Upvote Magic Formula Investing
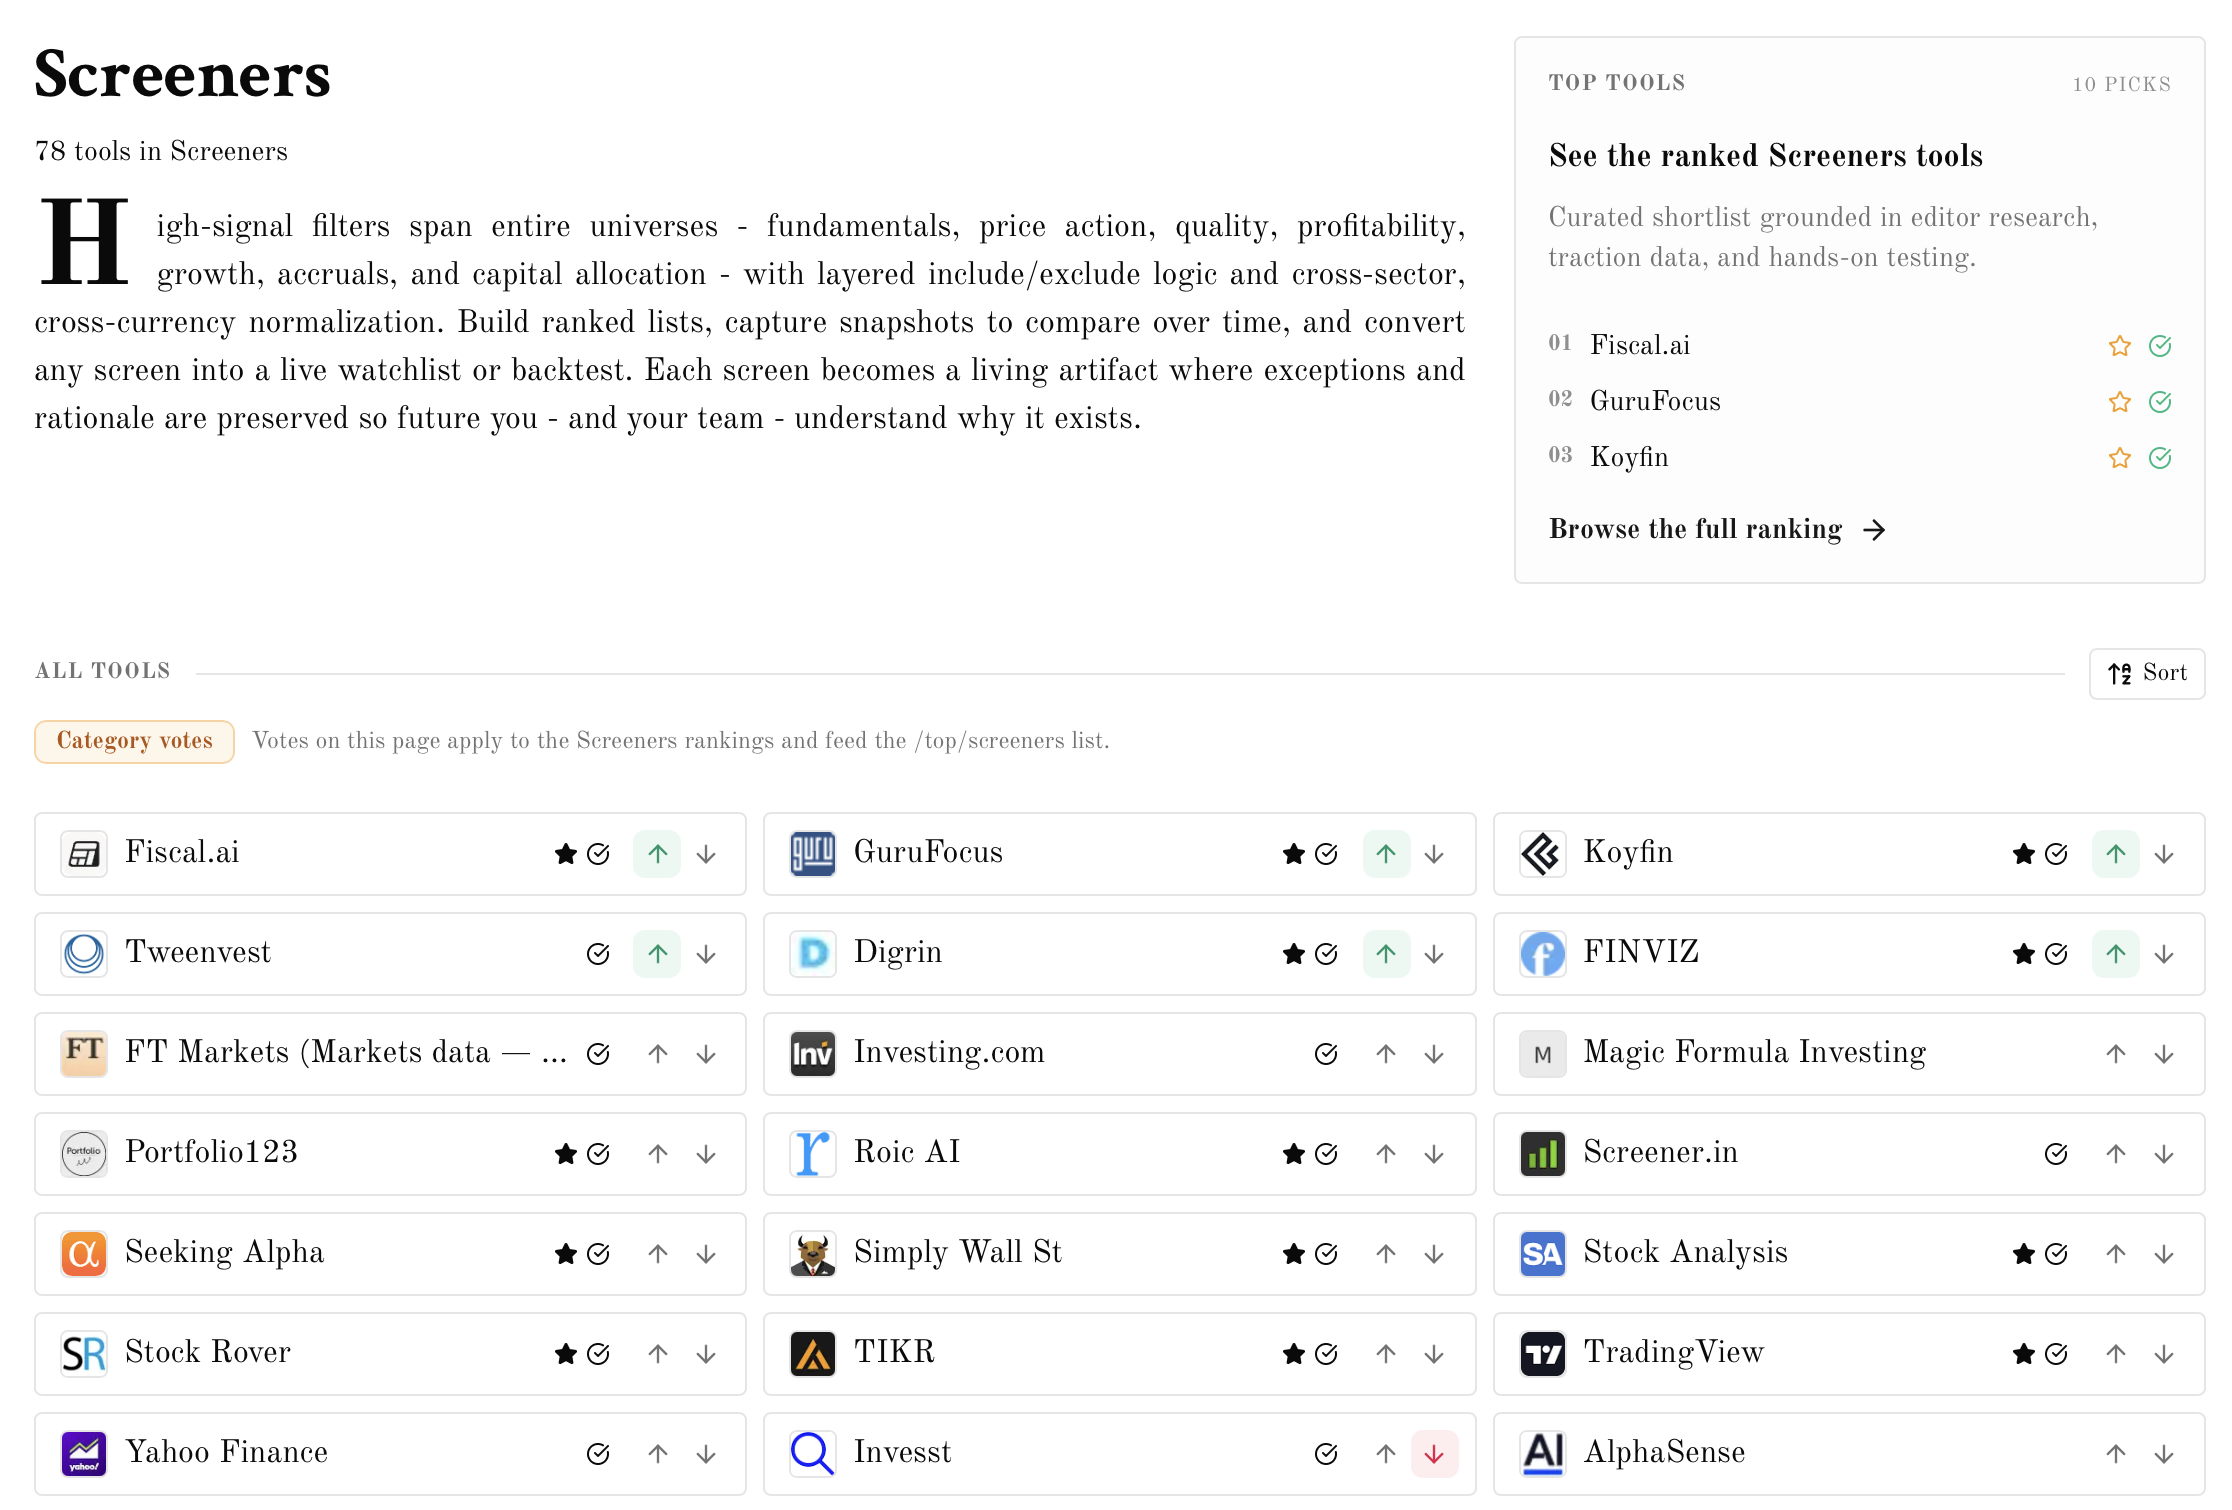 [x=2115, y=1054]
